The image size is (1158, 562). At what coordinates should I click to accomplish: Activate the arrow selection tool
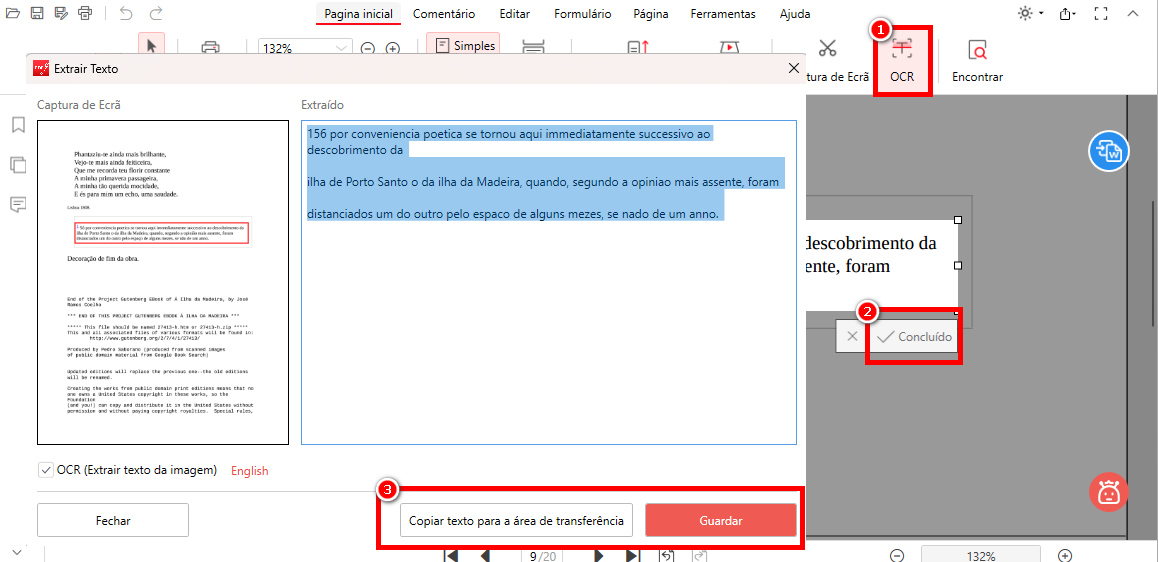tap(151, 47)
